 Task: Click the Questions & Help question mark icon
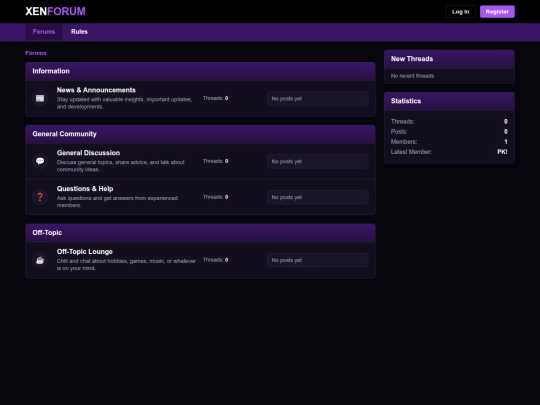[40, 197]
